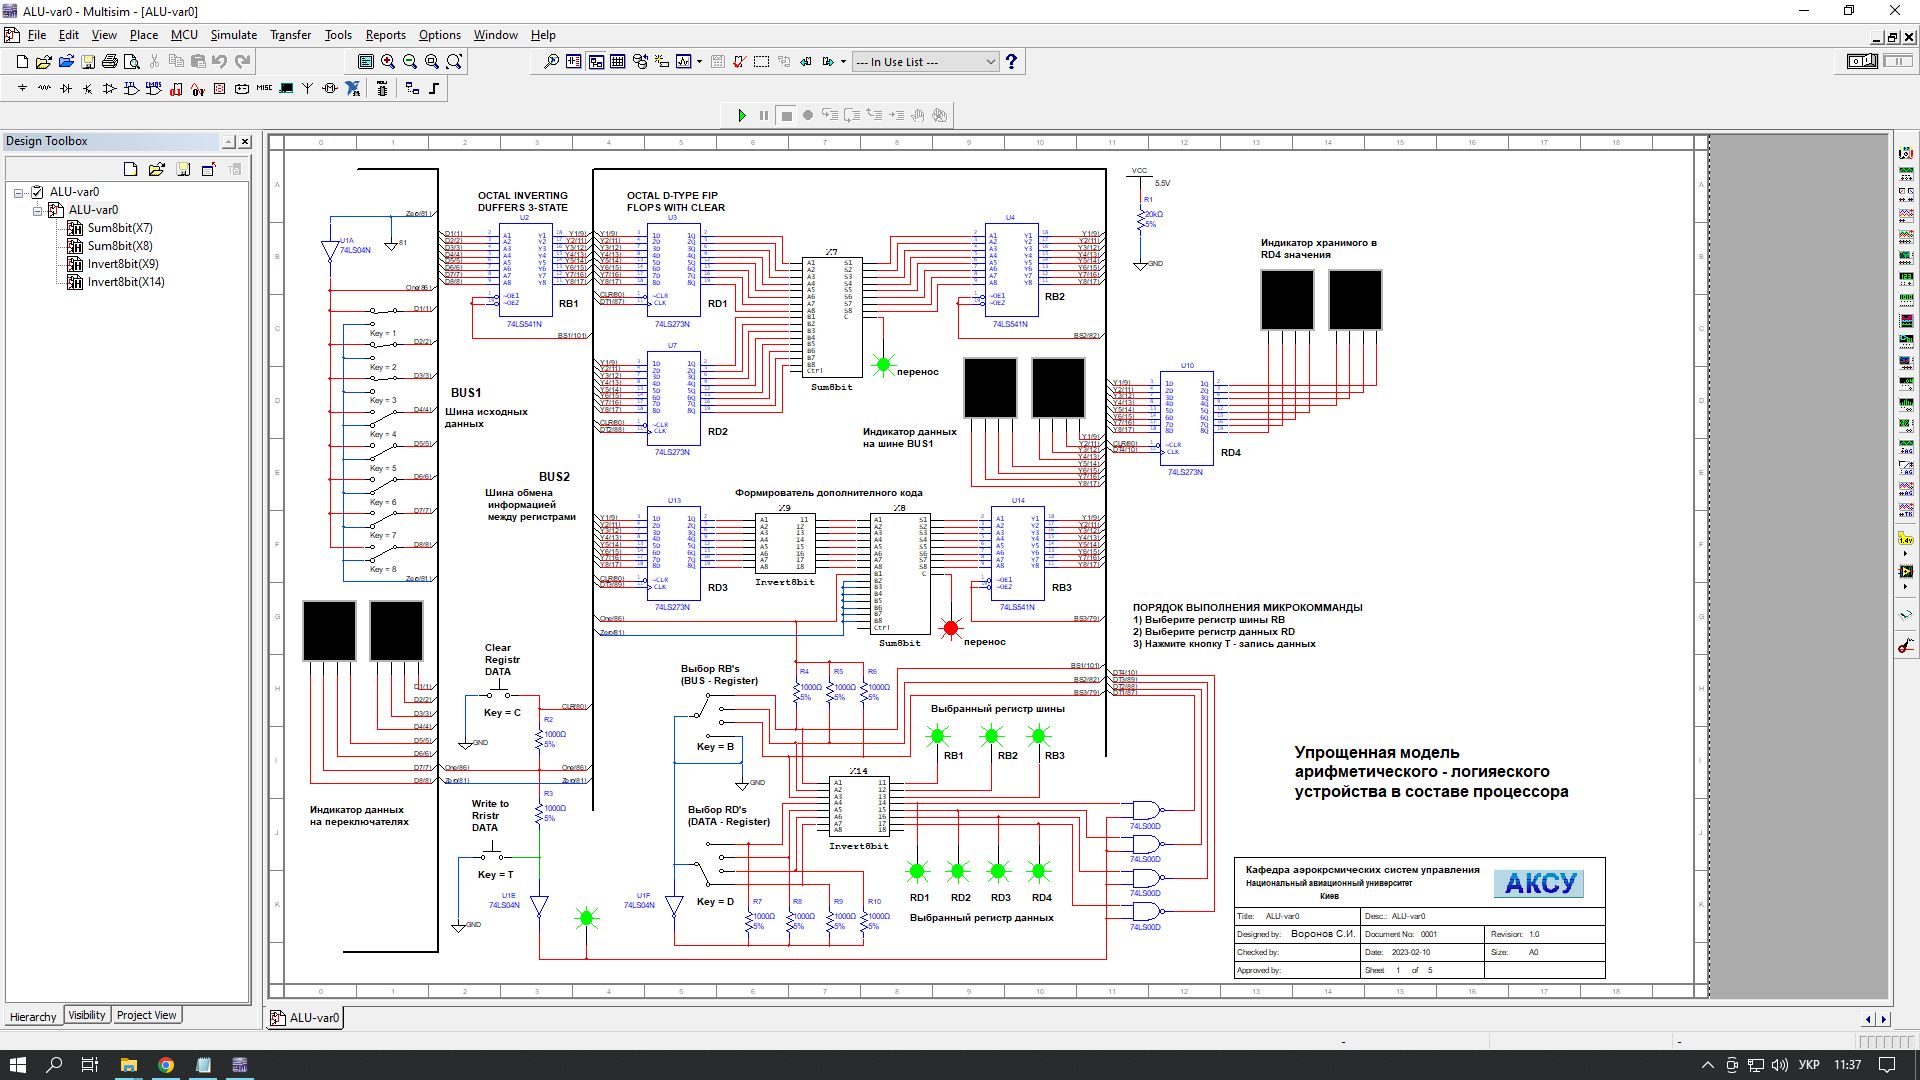
Task: Collapse the nested ALU-var0 design node
Action: click(x=38, y=210)
